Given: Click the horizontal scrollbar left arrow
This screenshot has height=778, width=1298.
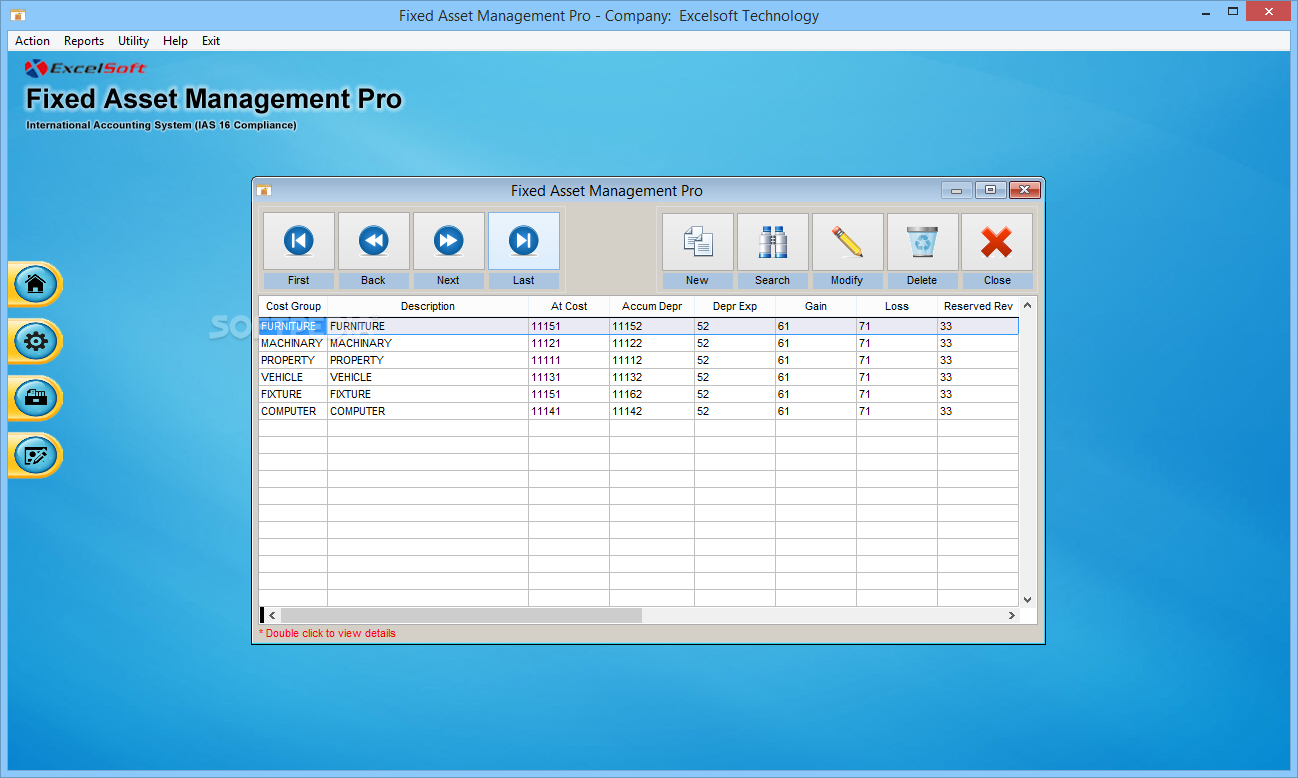Looking at the screenshot, I should (272, 615).
